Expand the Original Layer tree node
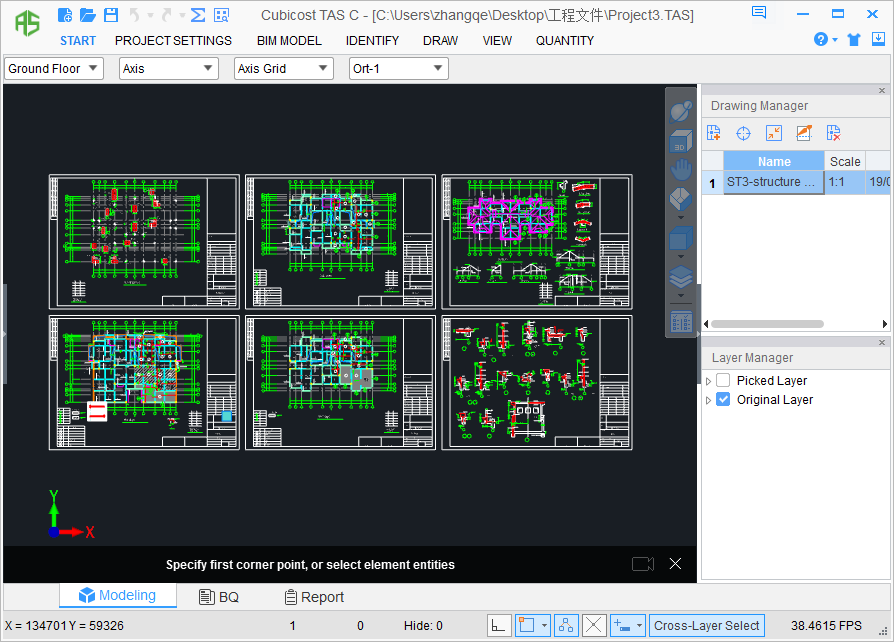This screenshot has width=894, height=642. coord(709,400)
